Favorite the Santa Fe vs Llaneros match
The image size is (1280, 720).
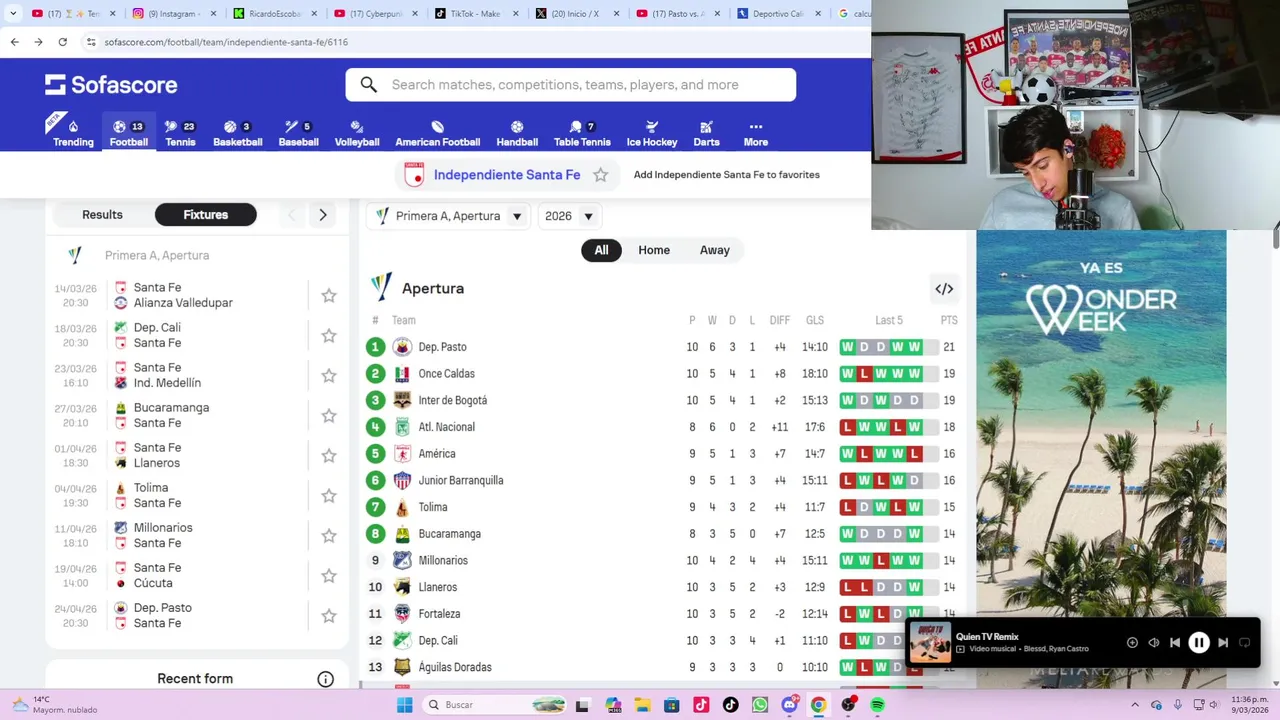click(x=328, y=455)
